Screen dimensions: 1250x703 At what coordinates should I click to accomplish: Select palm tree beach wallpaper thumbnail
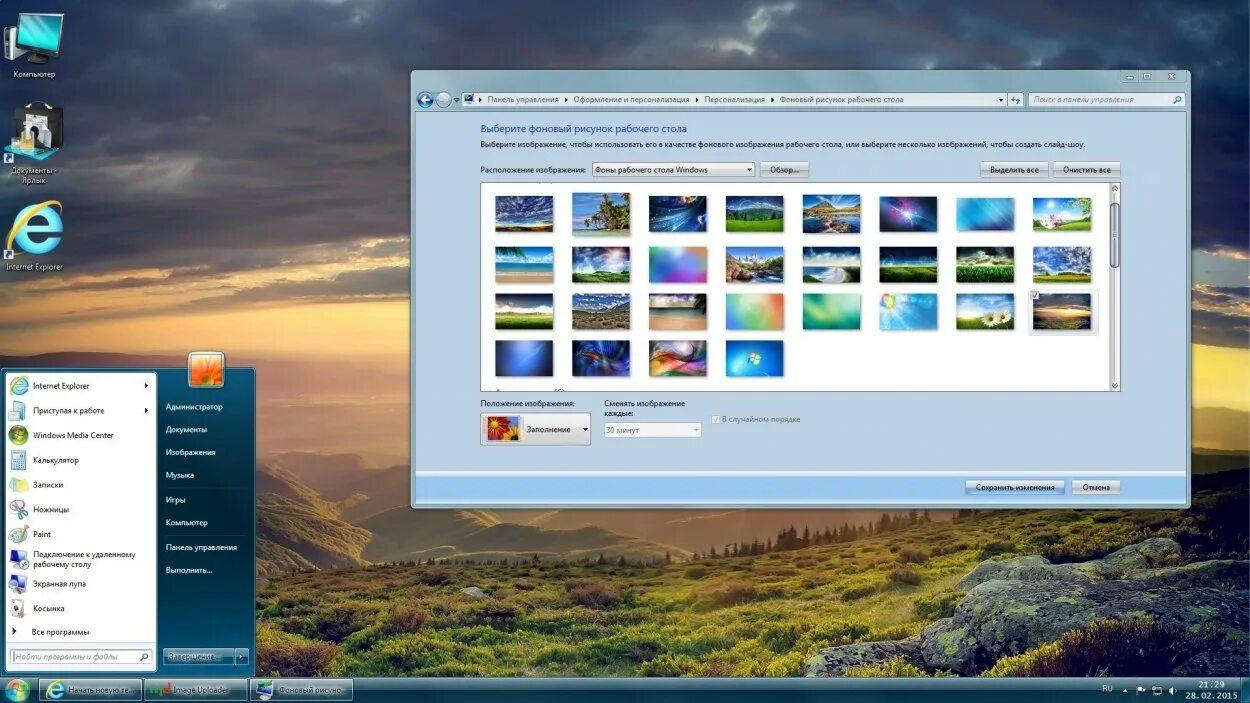pyautogui.click(x=601, y=214)
